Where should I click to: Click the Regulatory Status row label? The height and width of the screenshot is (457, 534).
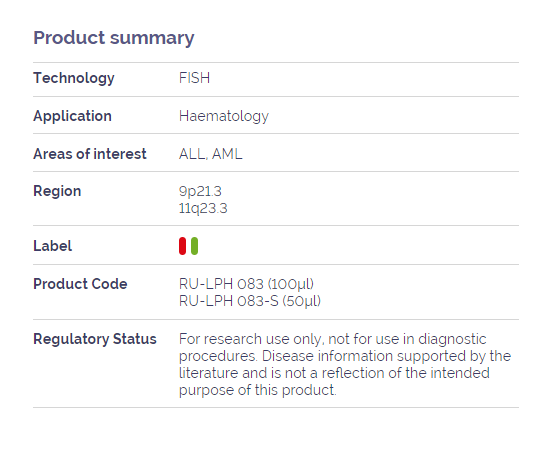coord(95,339)
